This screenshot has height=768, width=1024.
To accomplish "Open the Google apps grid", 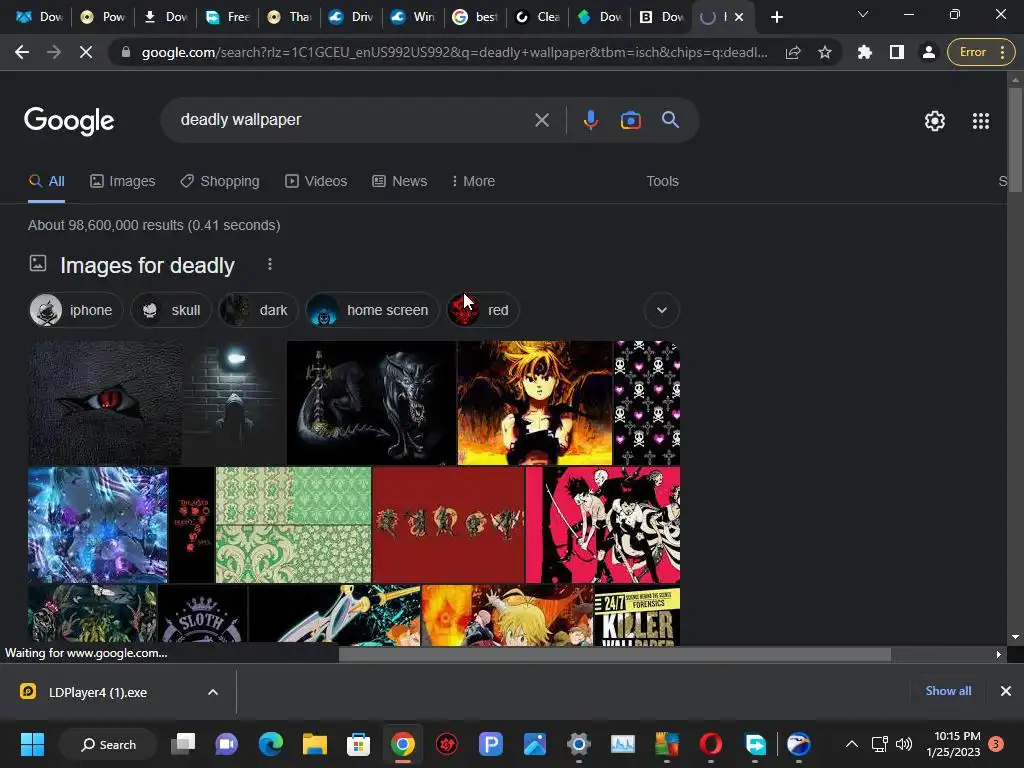I will tap(980, 121).
